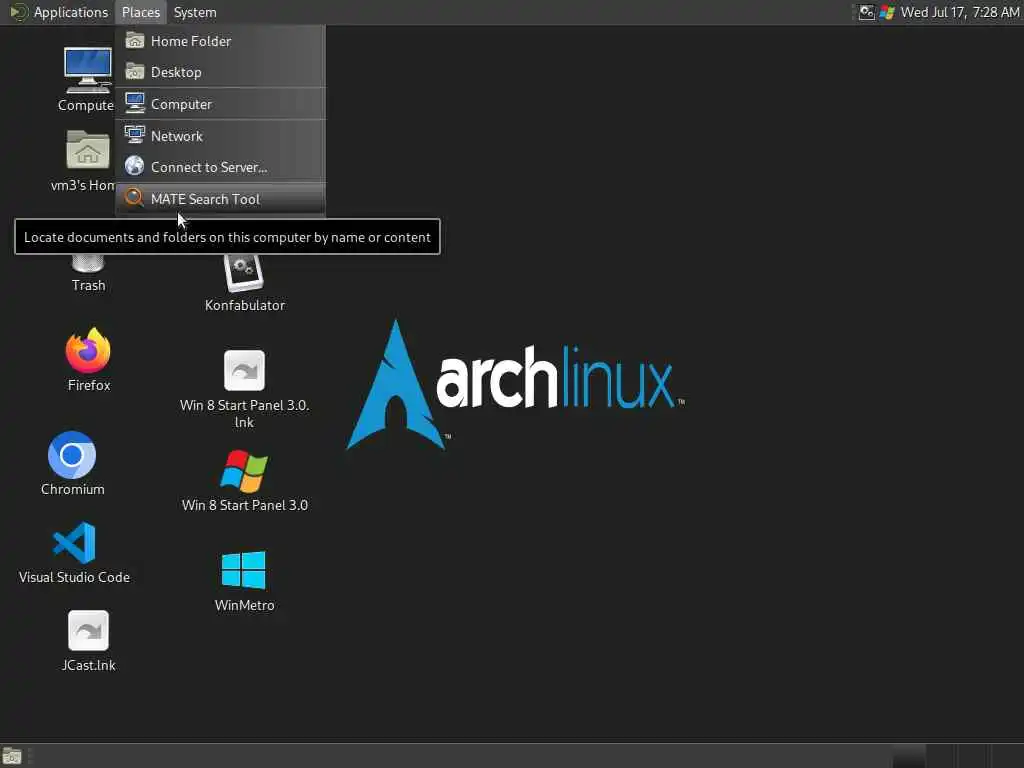This screenshot has width=1024, height=768.
Task: Click the workspace switcher in bottom panel
Action: [x=957, y=756]
